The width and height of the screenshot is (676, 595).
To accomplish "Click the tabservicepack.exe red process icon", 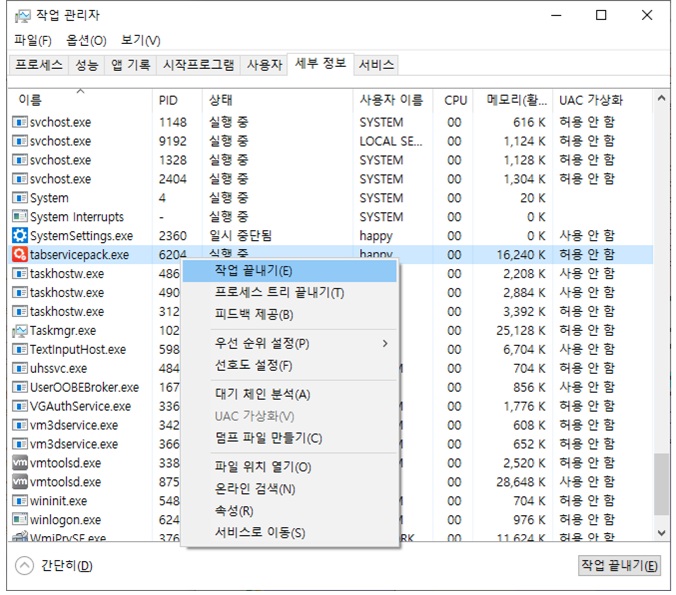I will click(x=20, y=255).
